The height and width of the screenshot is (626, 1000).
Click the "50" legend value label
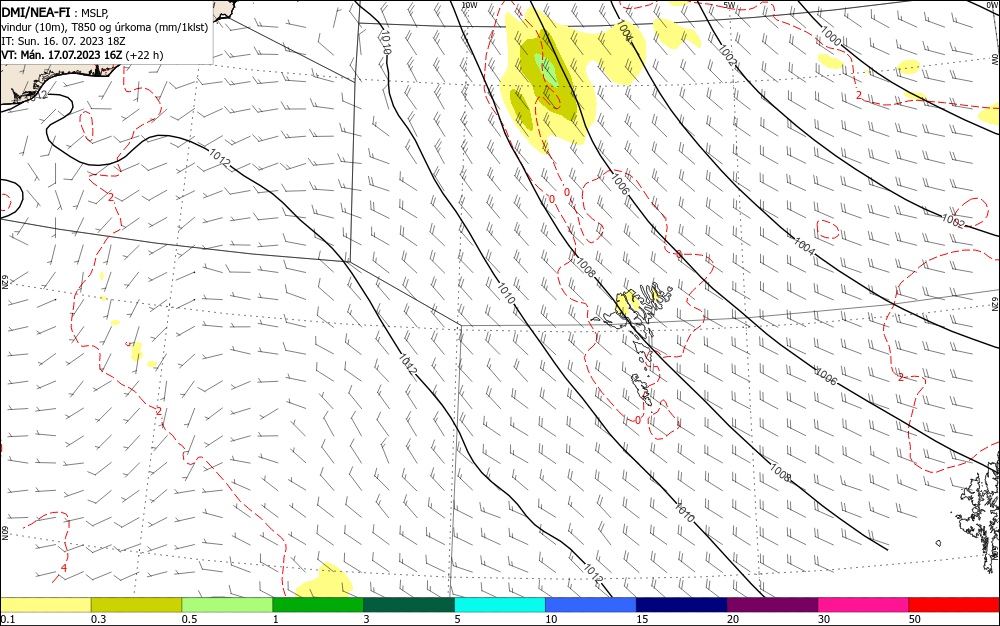(x=915, y=619)
